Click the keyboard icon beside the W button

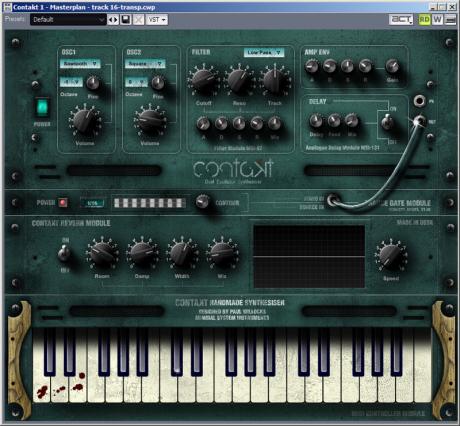[450, 19]
